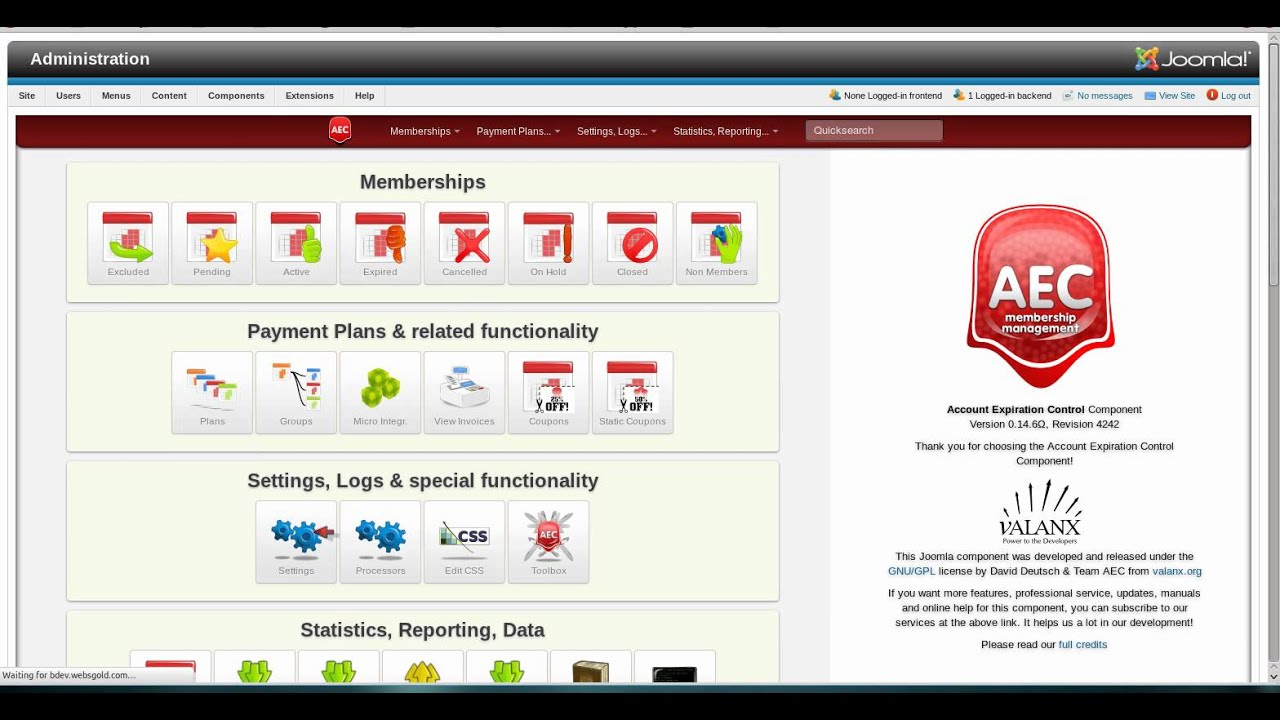Open the AEC Settings gears icon

click(x=296, y=541)
